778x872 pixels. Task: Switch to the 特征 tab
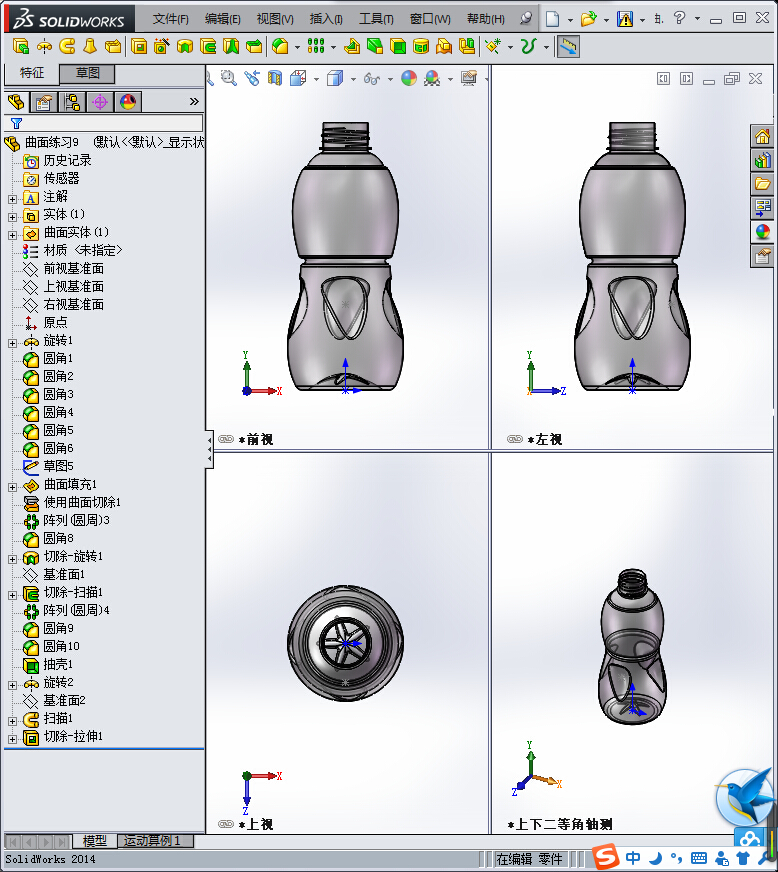32,73
